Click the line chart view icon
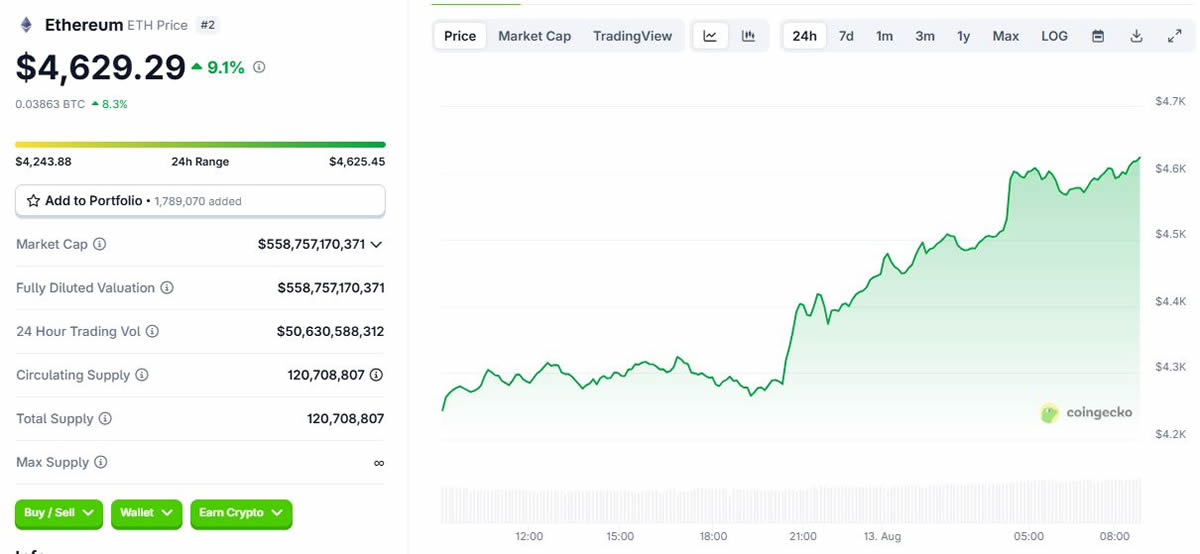This screenshot has width=1200, height=554. click(x=710, y=36)
